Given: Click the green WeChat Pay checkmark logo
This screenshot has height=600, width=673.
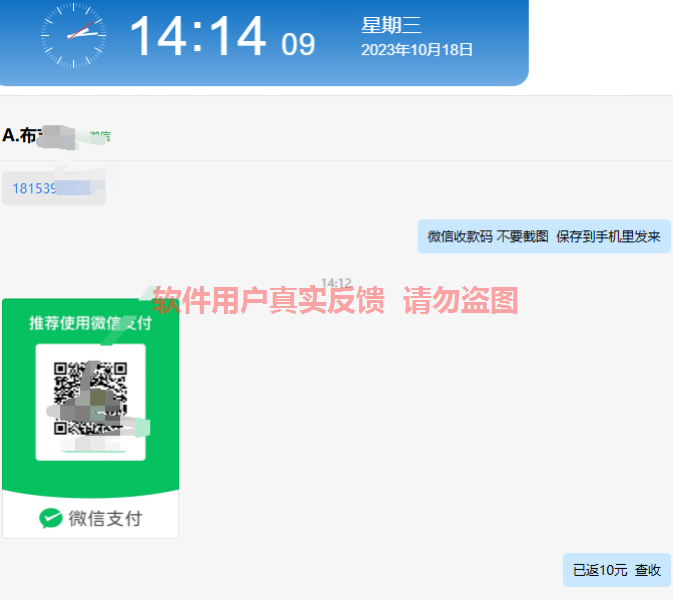Looking at the screenshot, I should click(x=51, y=518).
